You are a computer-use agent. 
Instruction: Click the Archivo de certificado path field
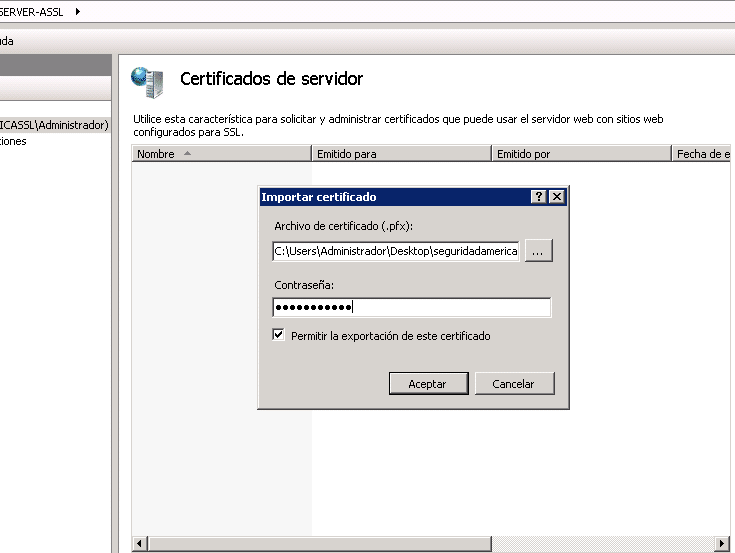(x=396, y=252)
